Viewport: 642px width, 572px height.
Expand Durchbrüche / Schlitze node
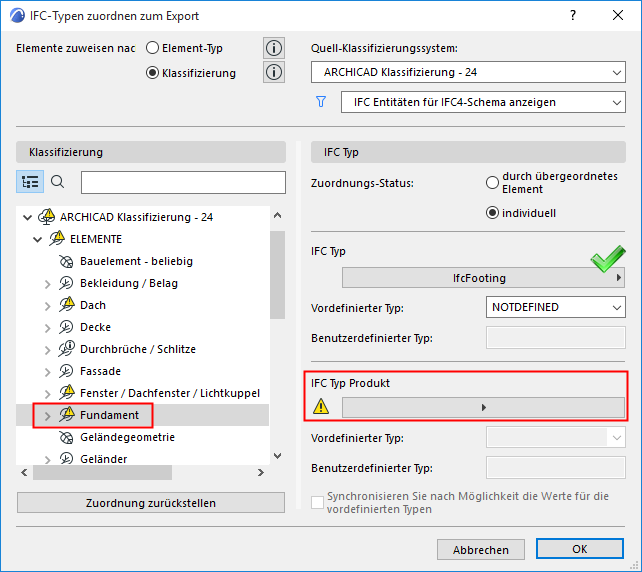[x=47, y=350]
